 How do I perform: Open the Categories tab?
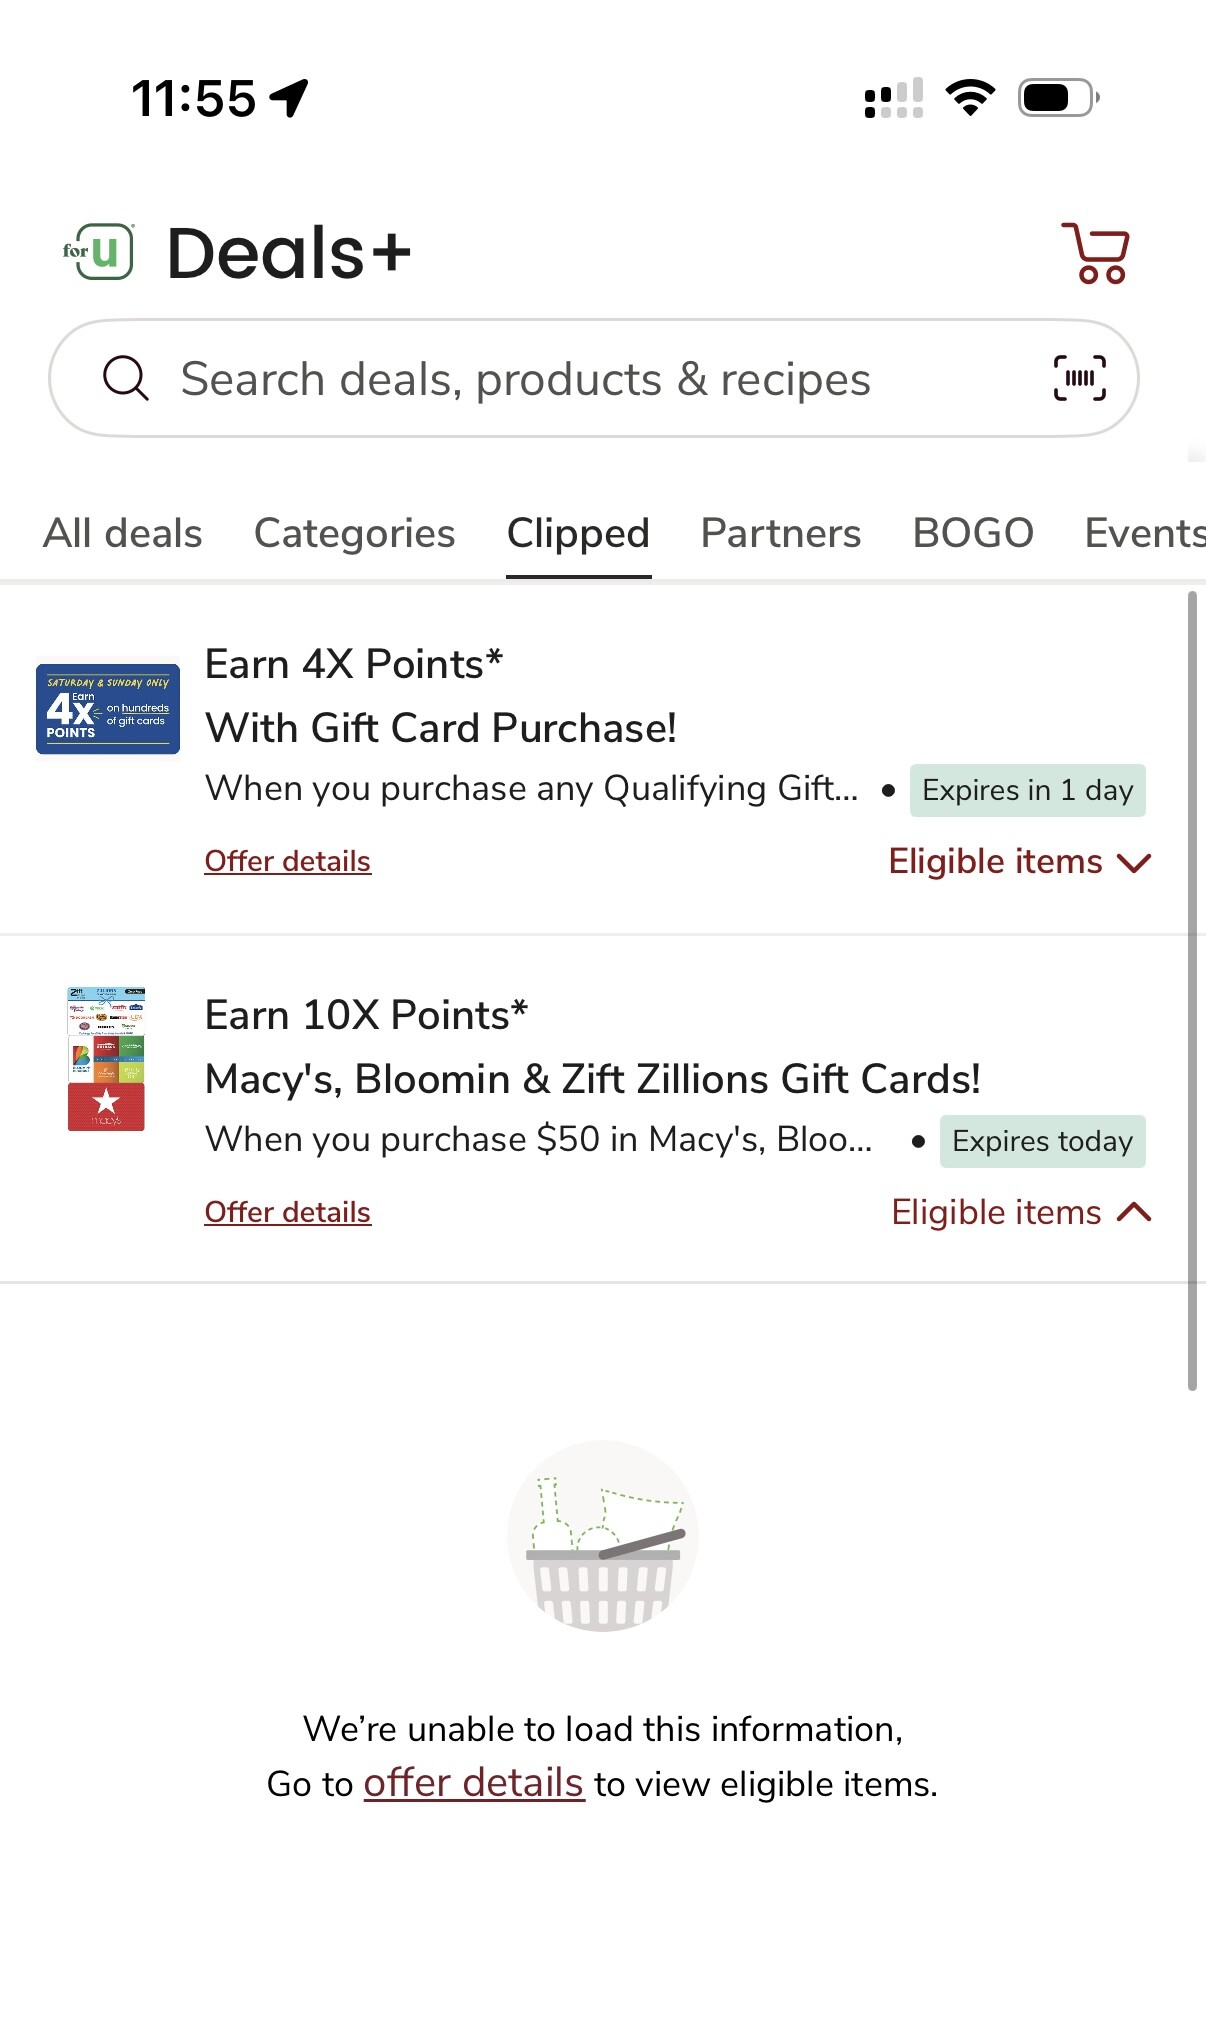click(x=354, y=533)
